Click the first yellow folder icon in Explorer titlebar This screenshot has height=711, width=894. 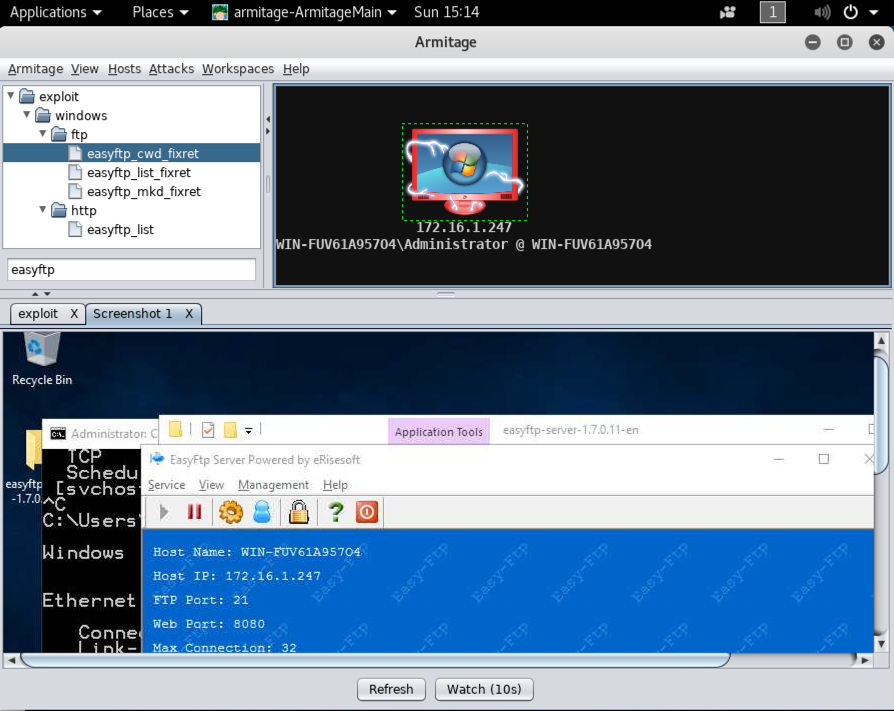176,429
